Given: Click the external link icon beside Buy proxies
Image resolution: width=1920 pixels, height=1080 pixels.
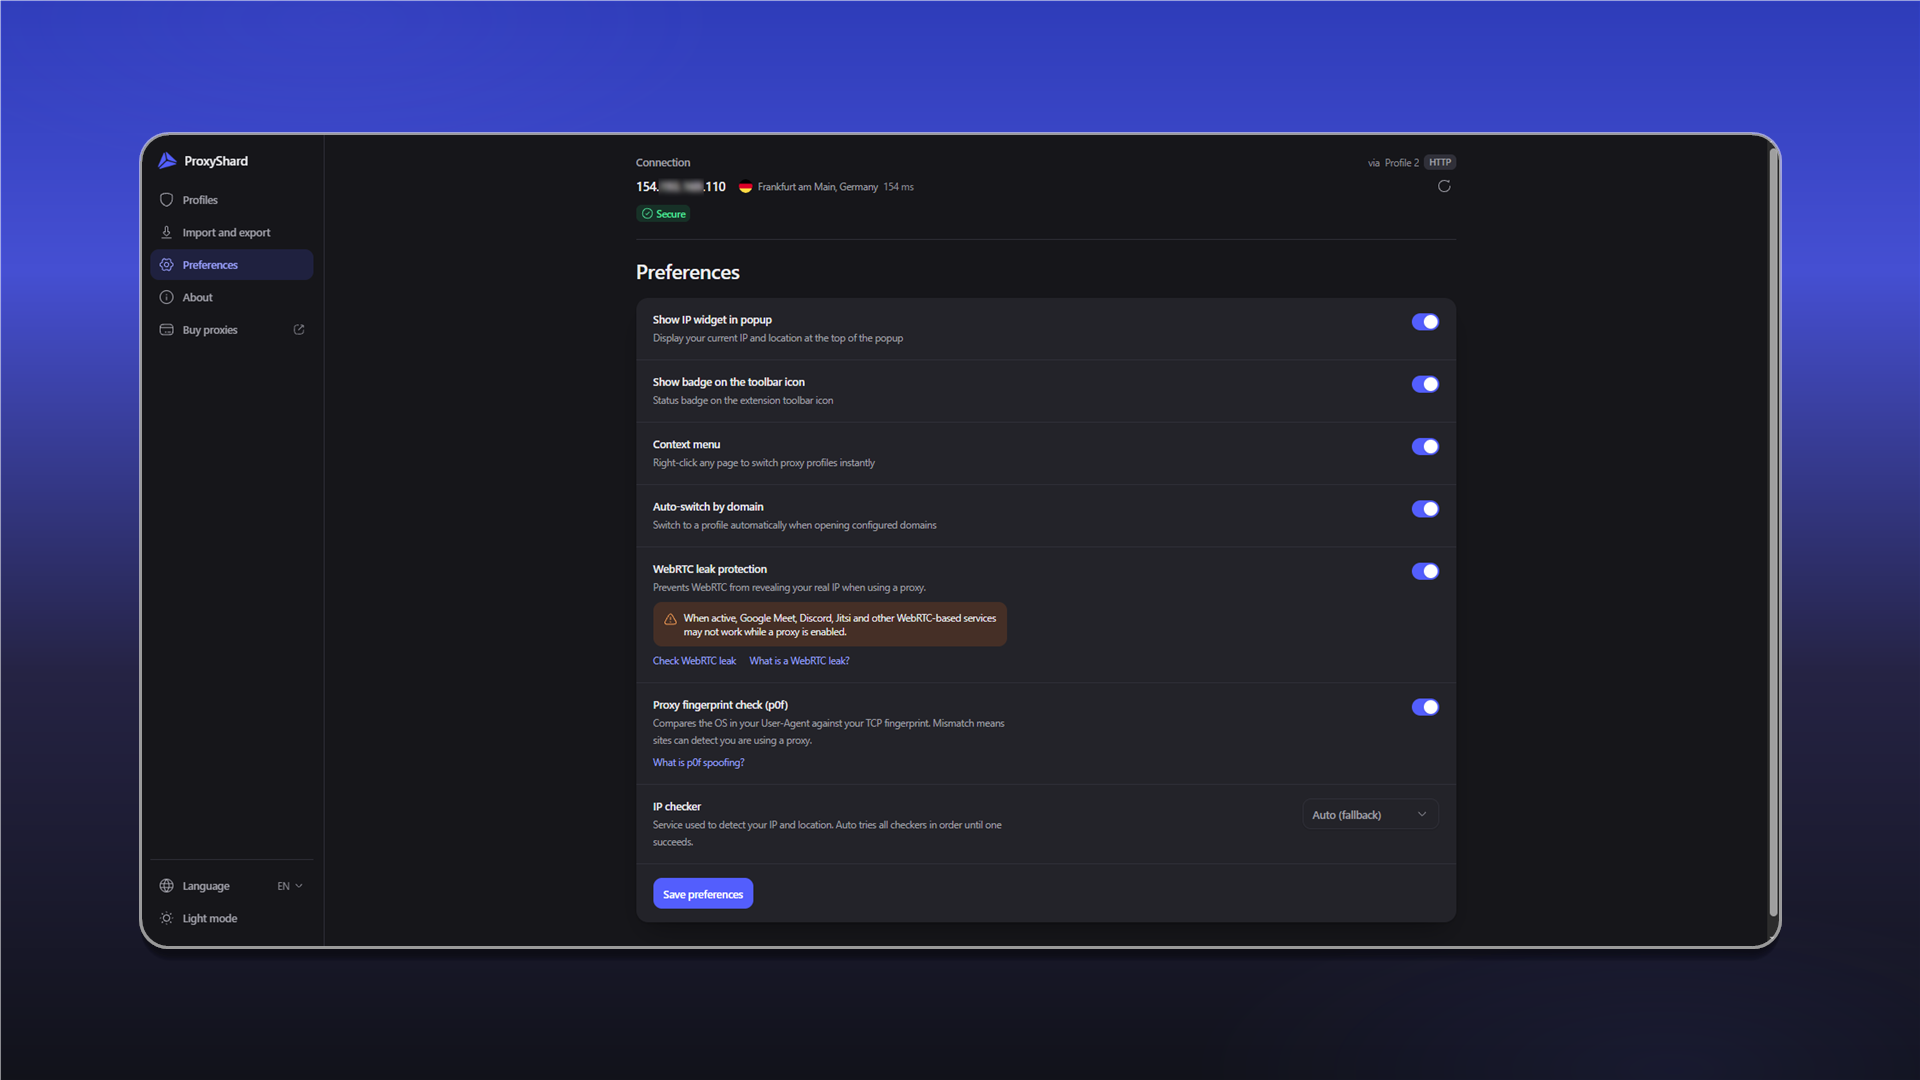Looking at the screenshot, I should [299, 329].
